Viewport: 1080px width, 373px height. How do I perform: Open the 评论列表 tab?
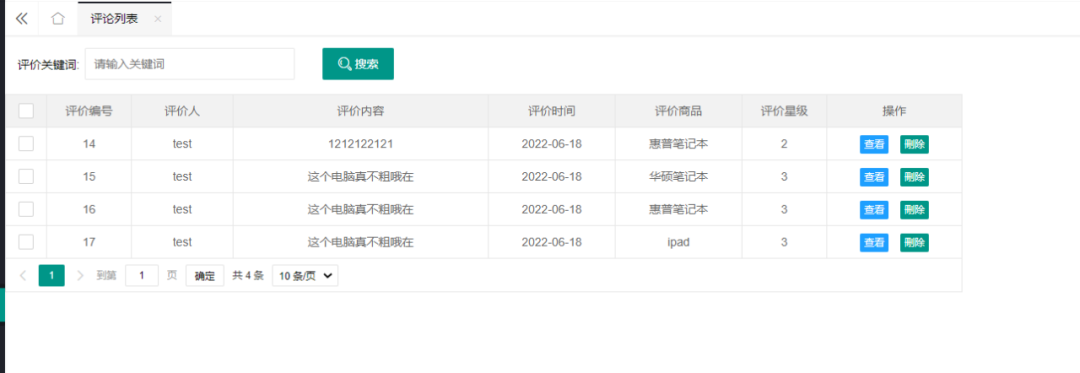tap(114, 19)
